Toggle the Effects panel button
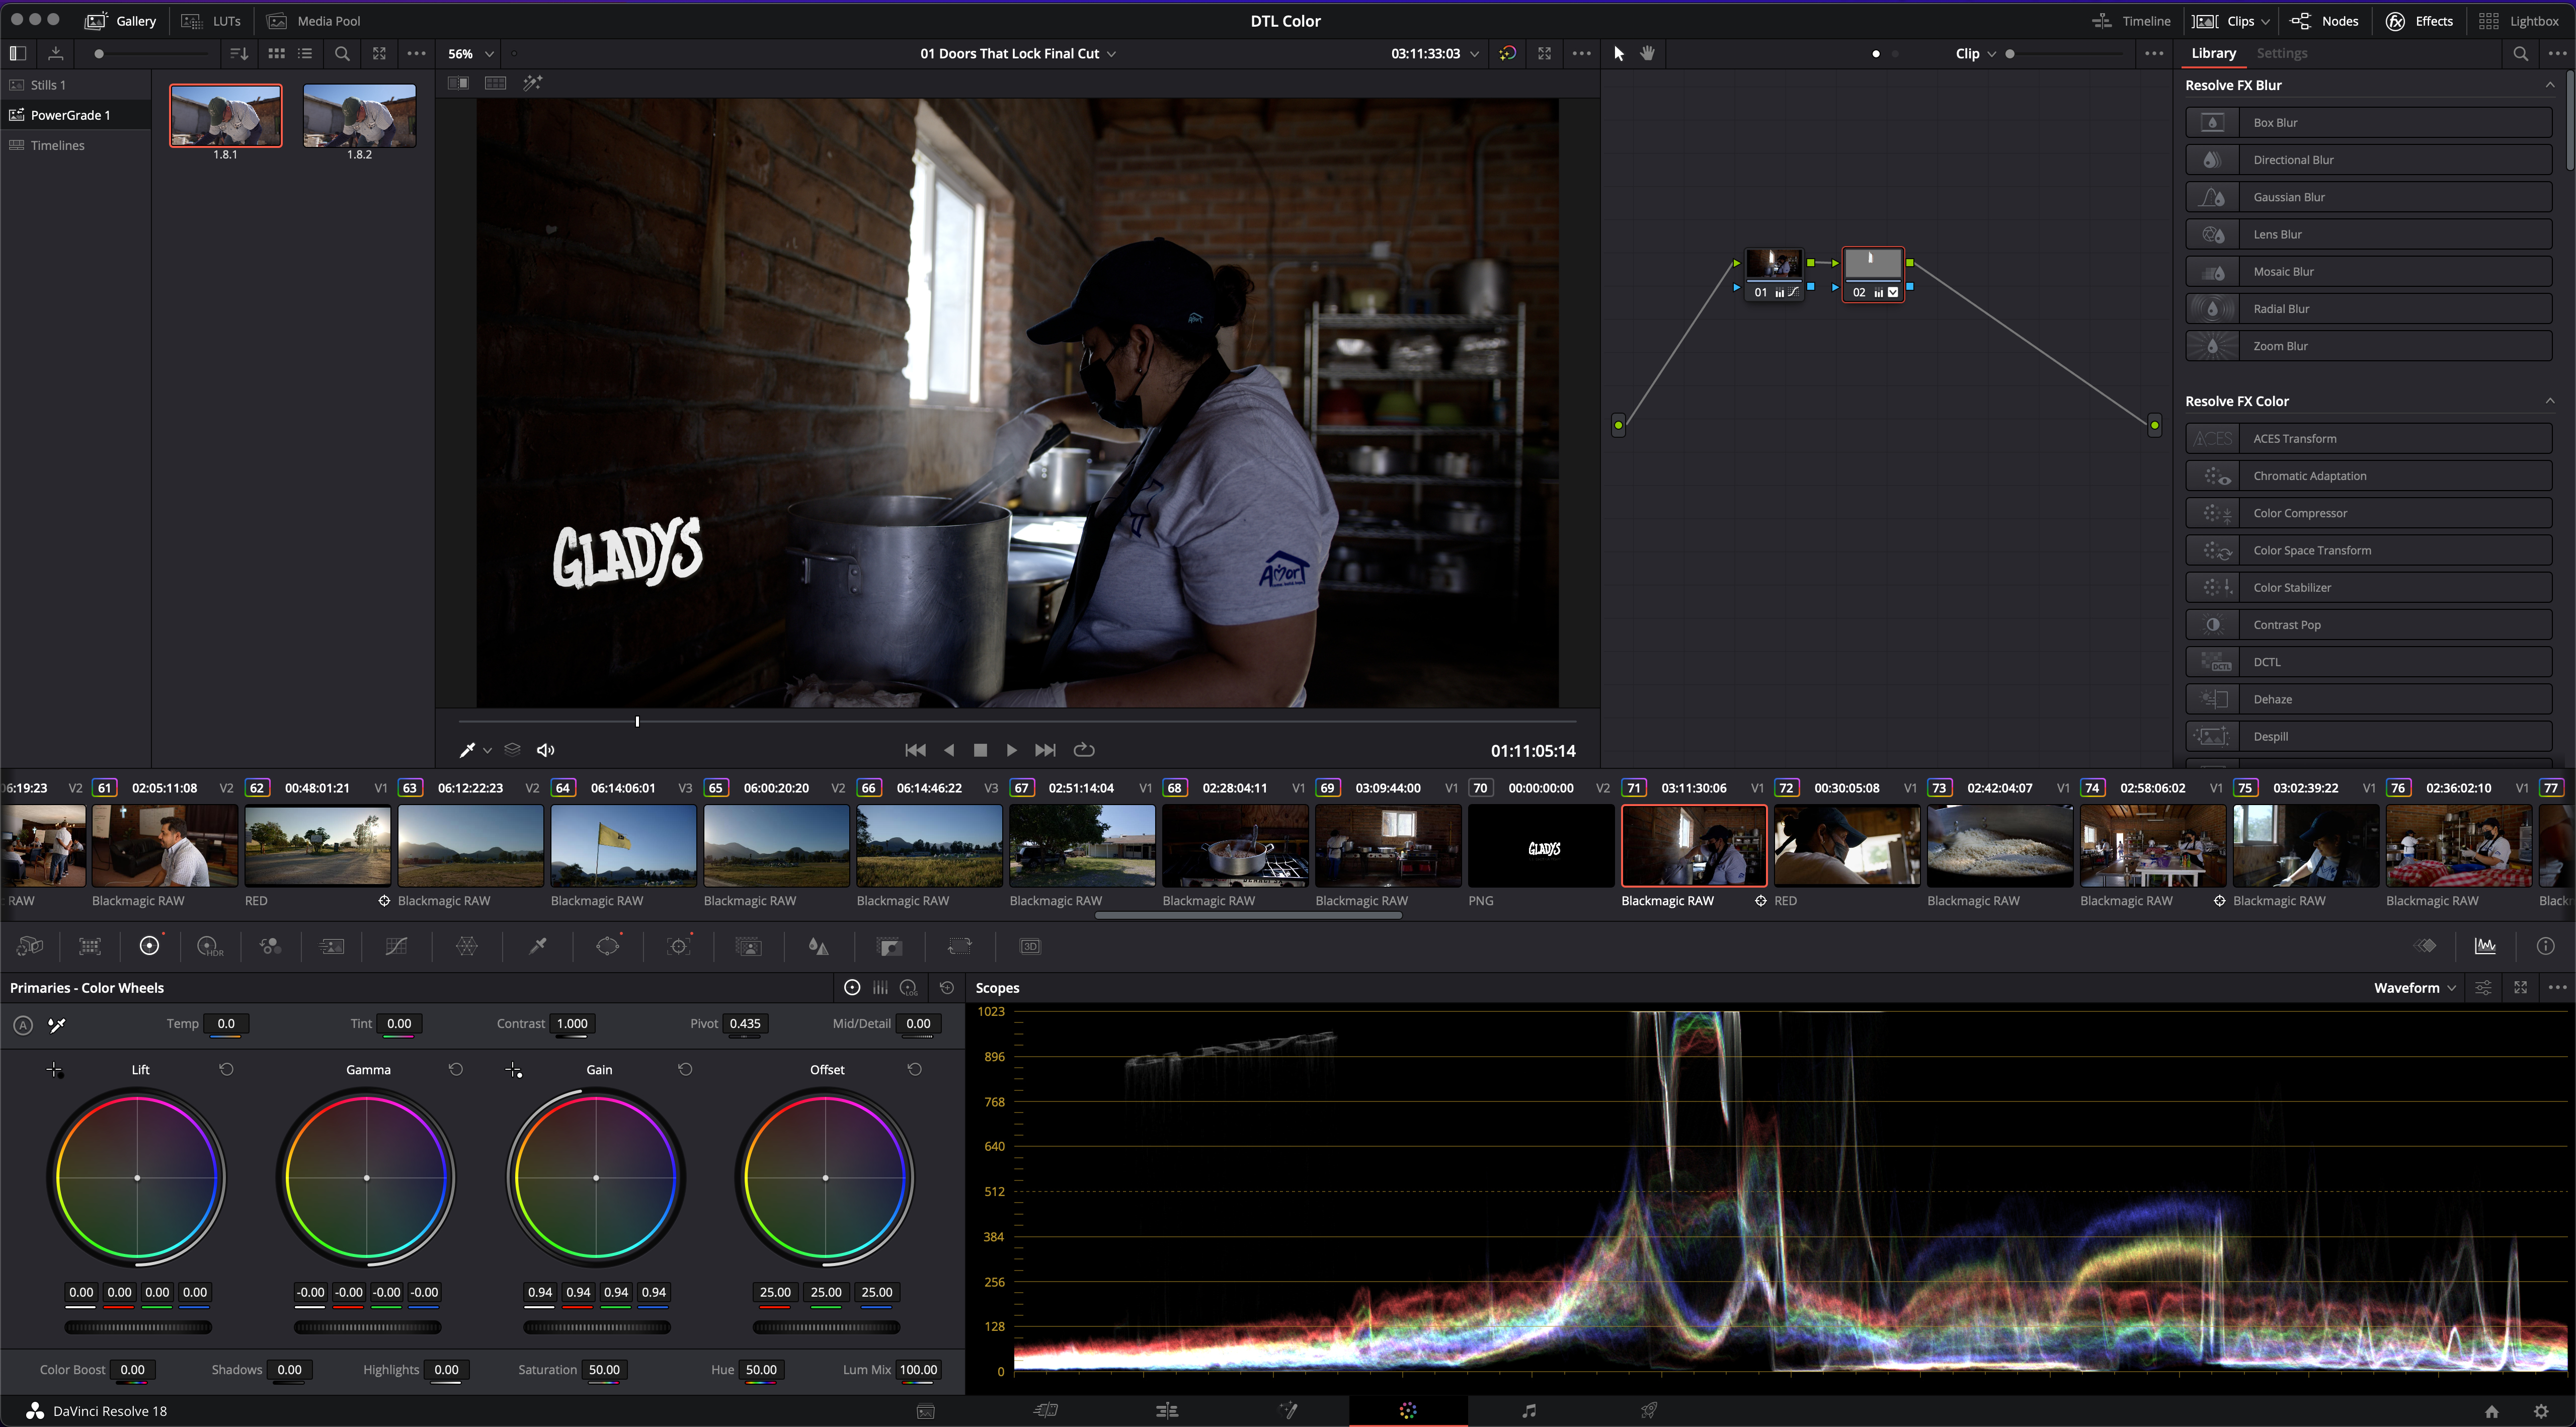 pos(2419,21)
